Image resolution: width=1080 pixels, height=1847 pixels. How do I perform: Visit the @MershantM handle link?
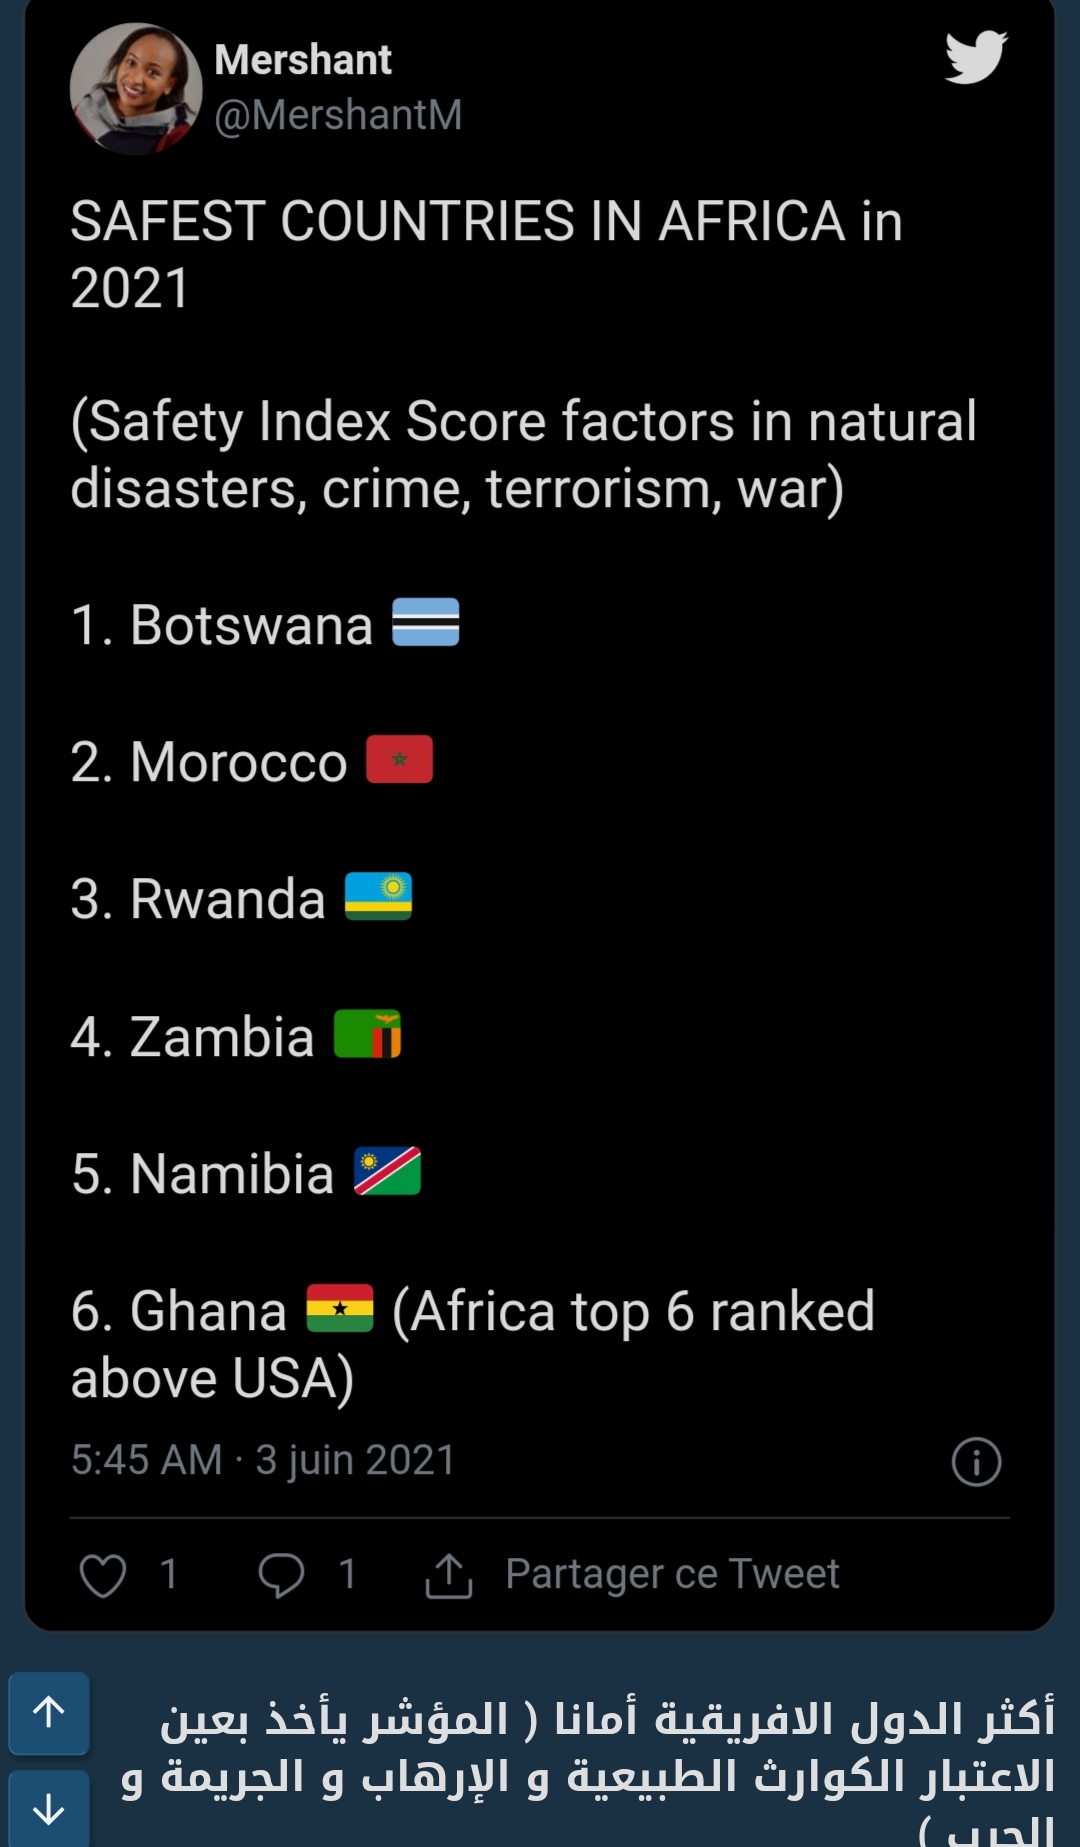click(338, 115)
